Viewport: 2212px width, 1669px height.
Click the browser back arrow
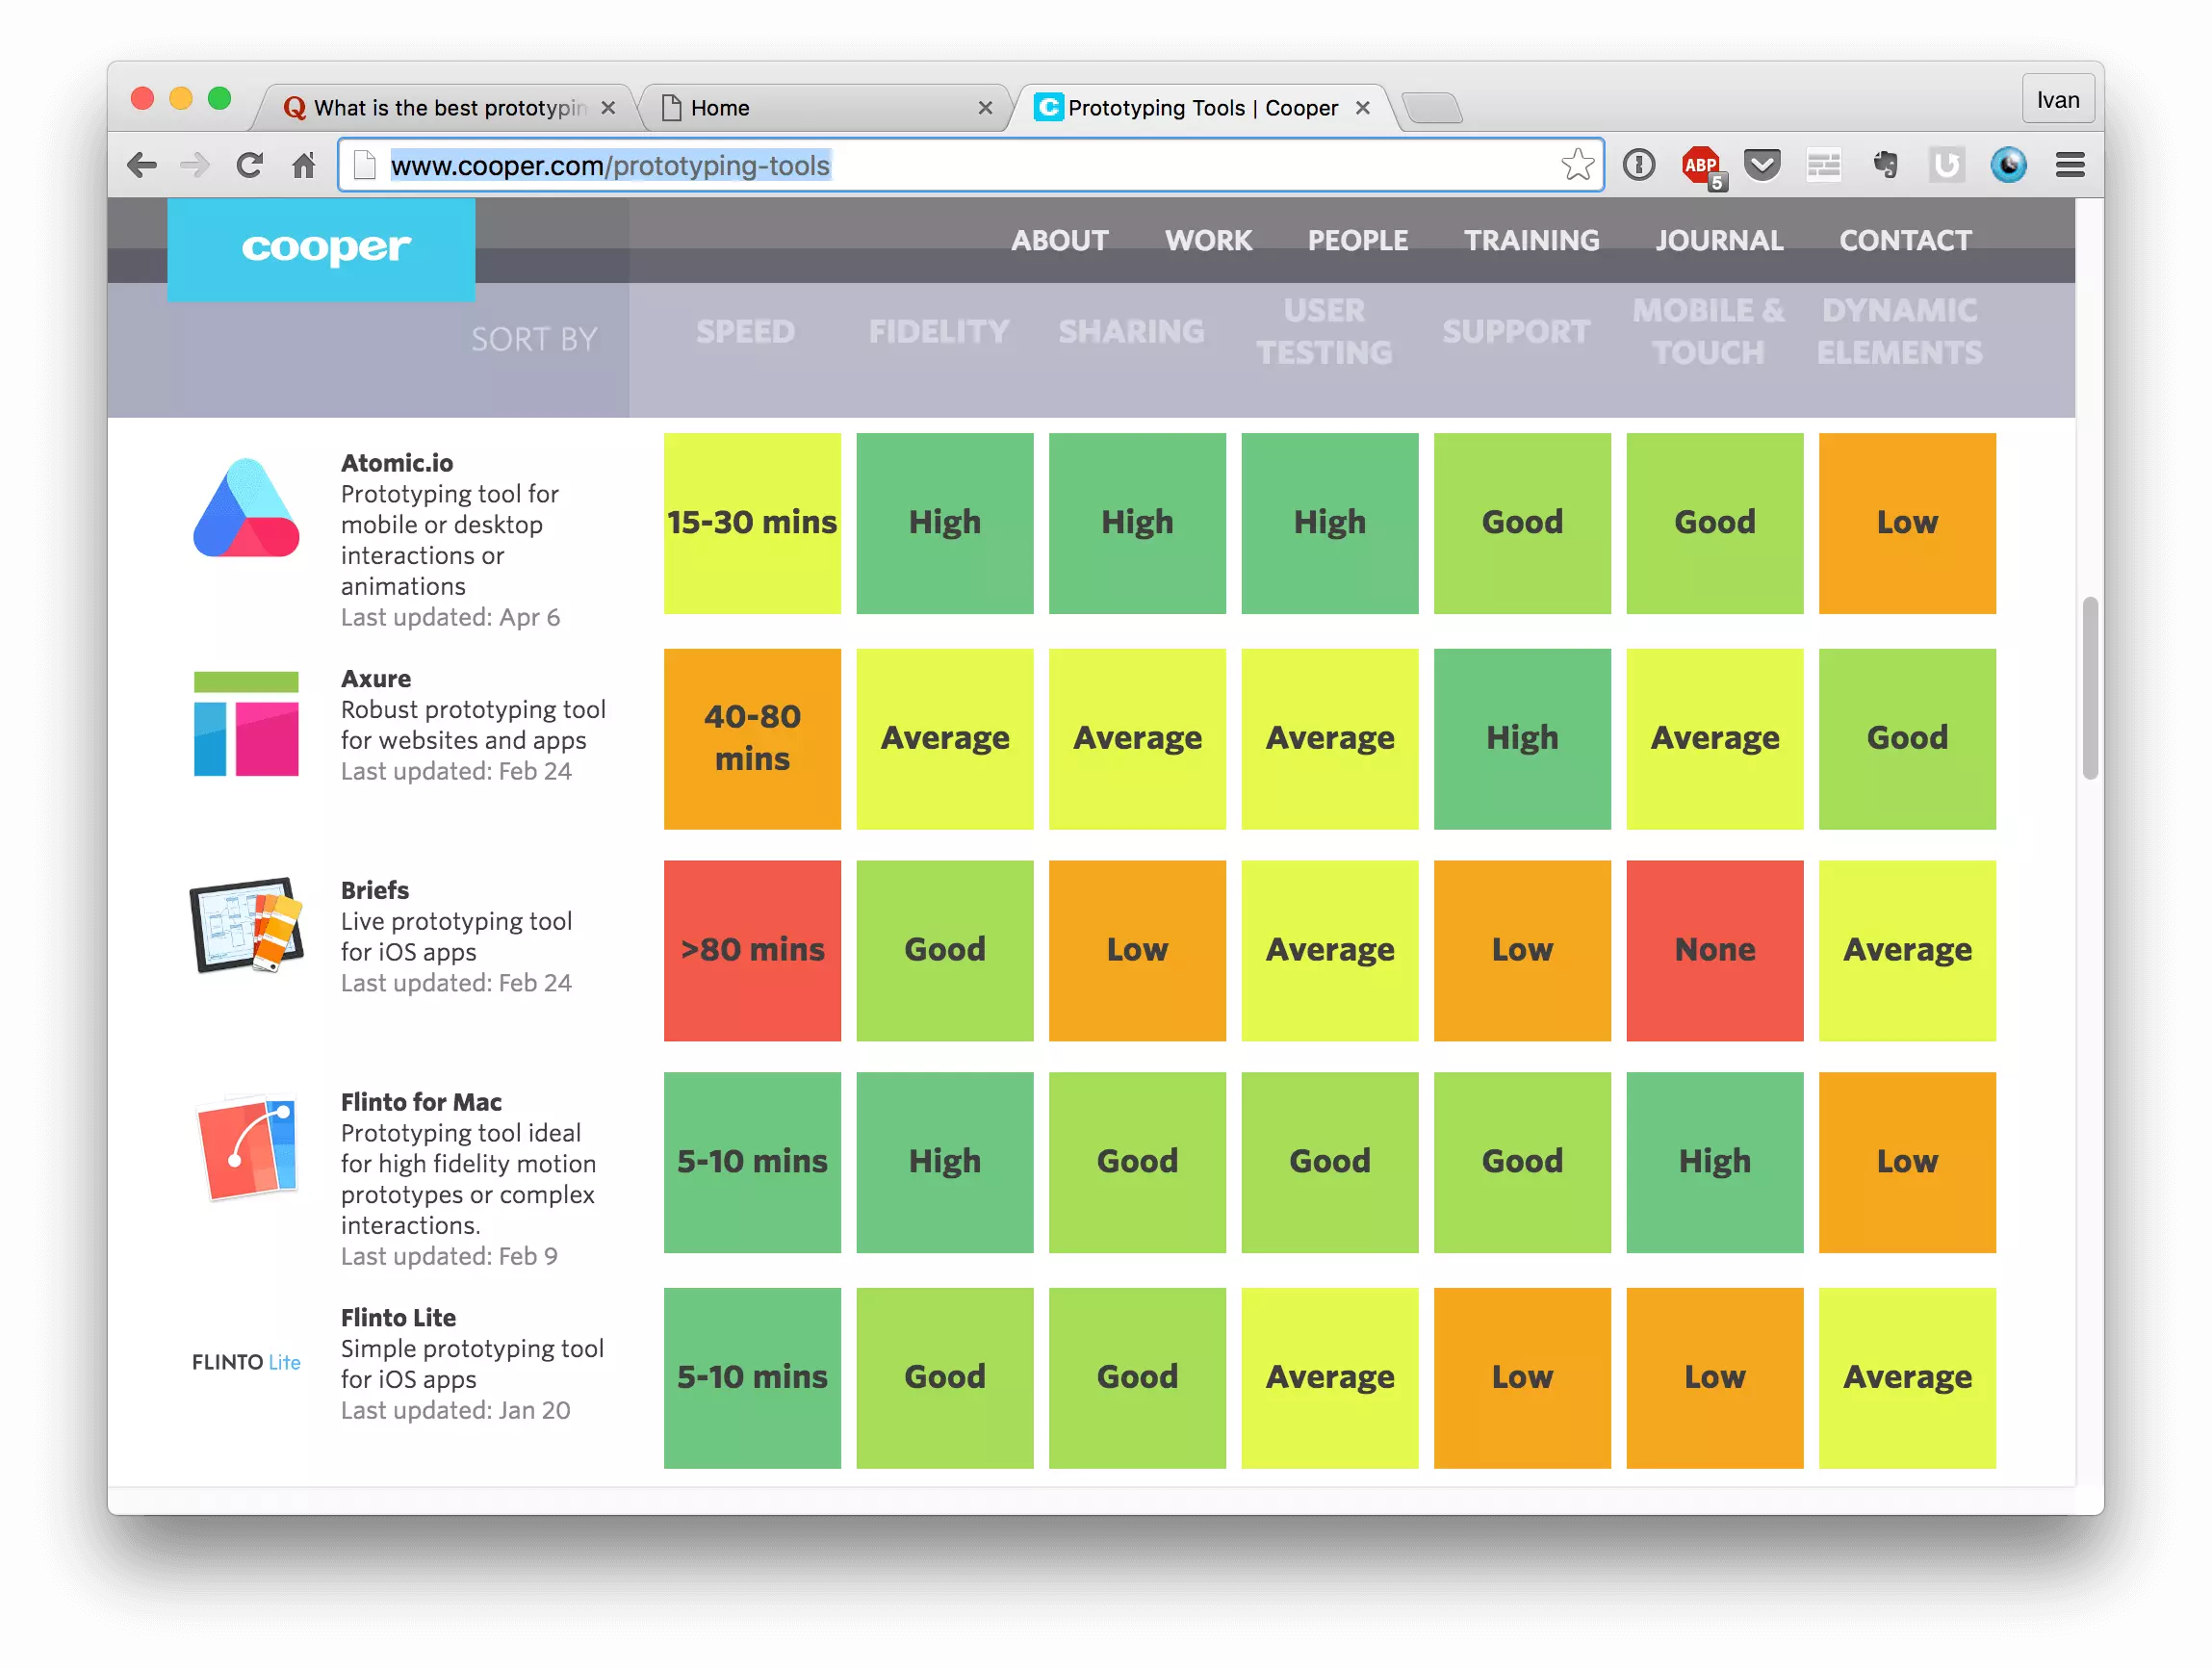pos(142,165)
